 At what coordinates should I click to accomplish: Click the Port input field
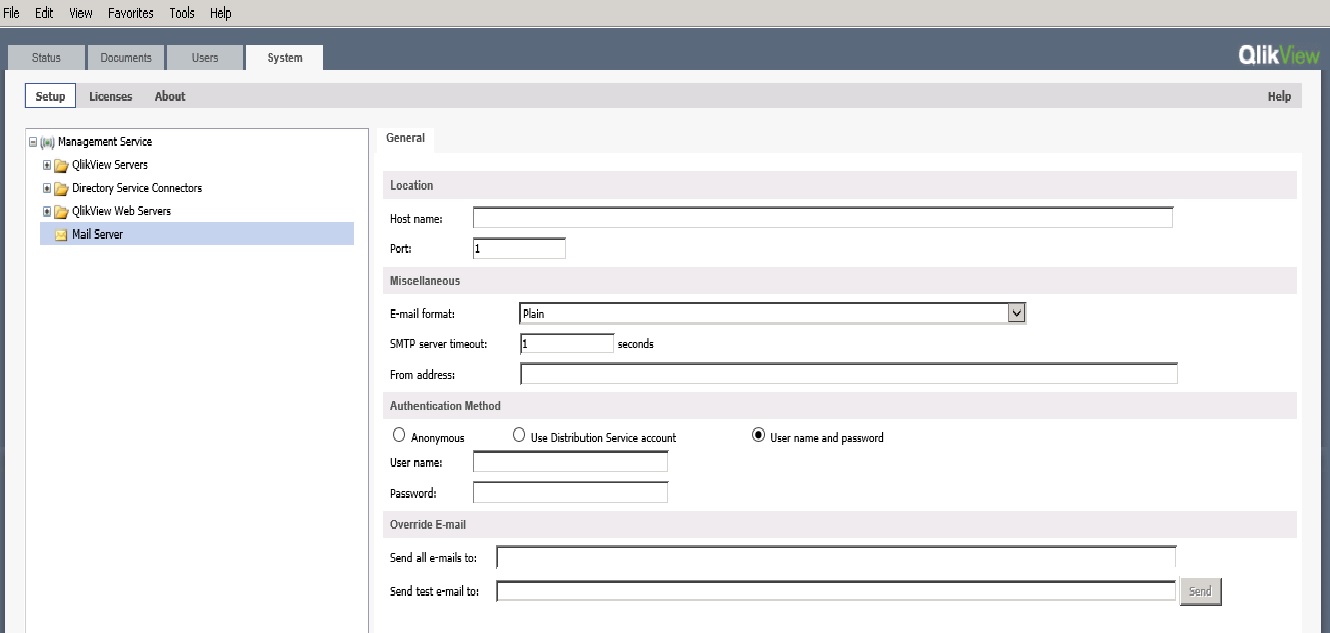coord(519,248)
